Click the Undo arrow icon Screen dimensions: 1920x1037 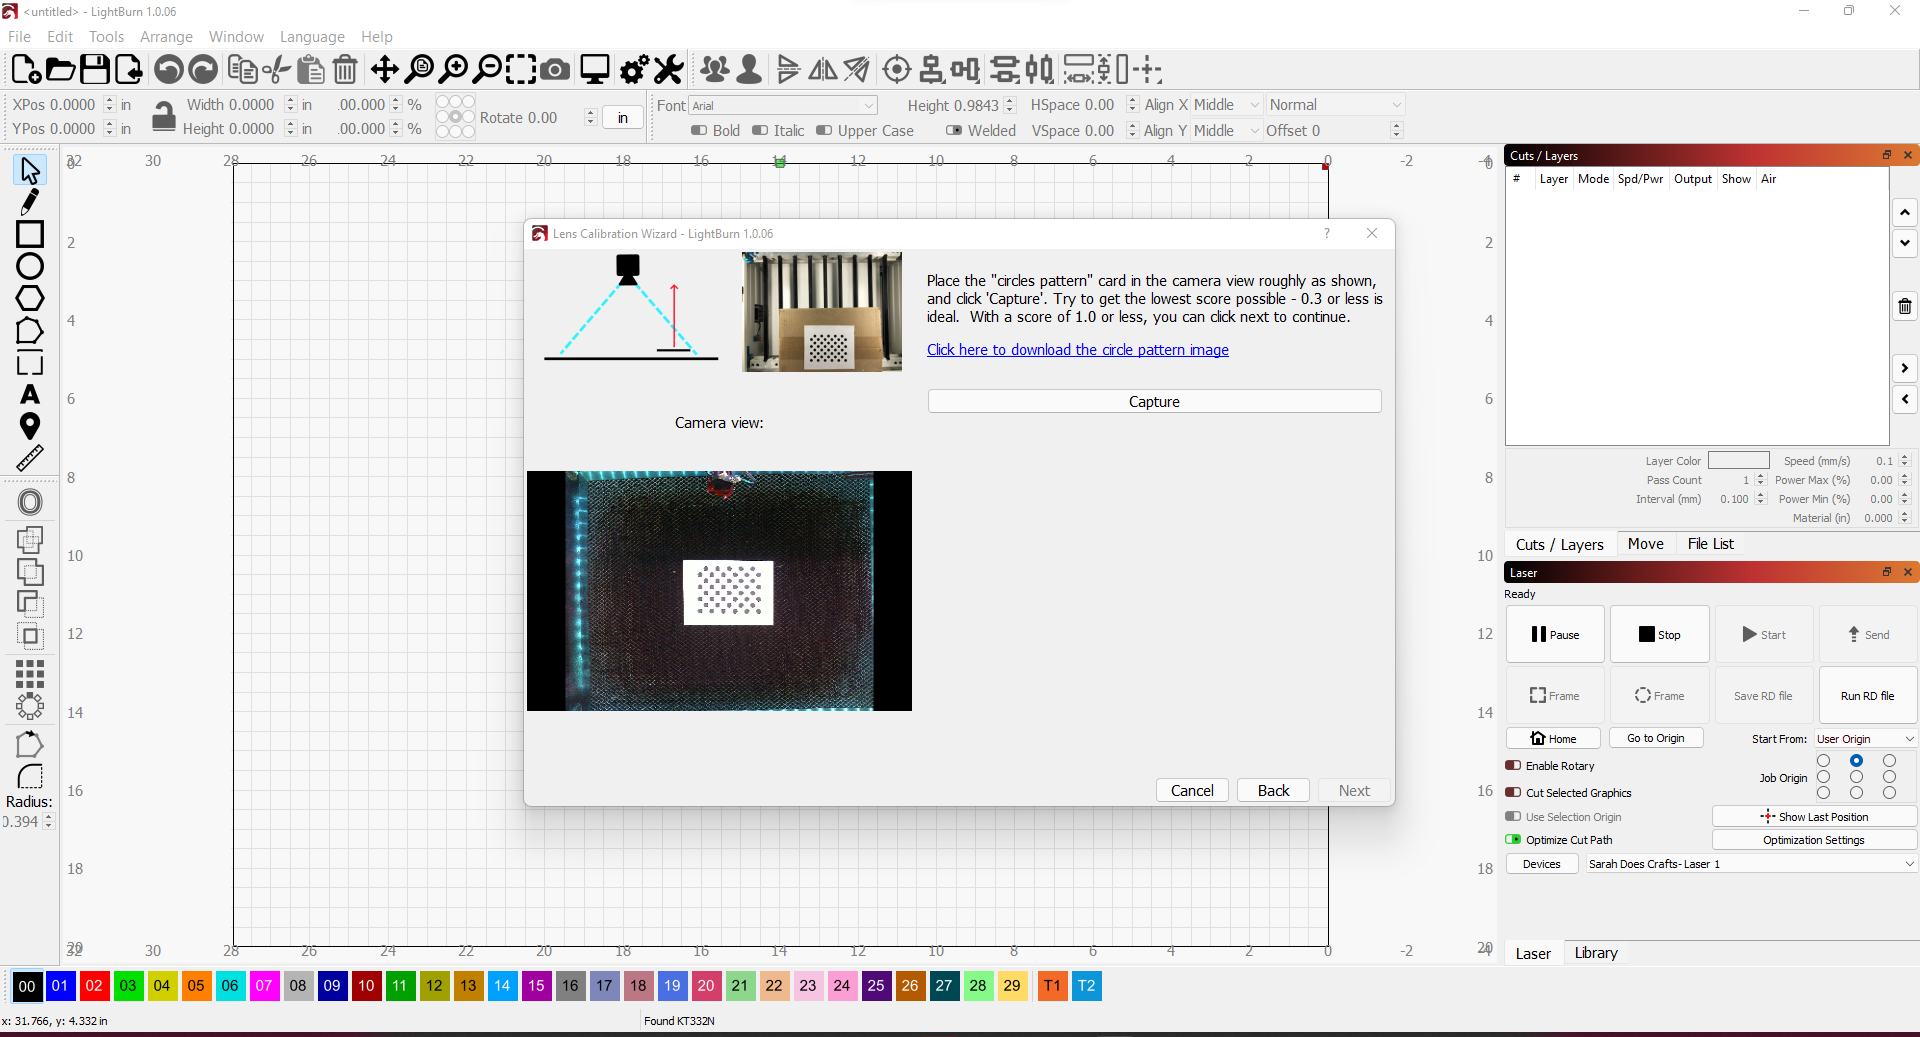169,69
